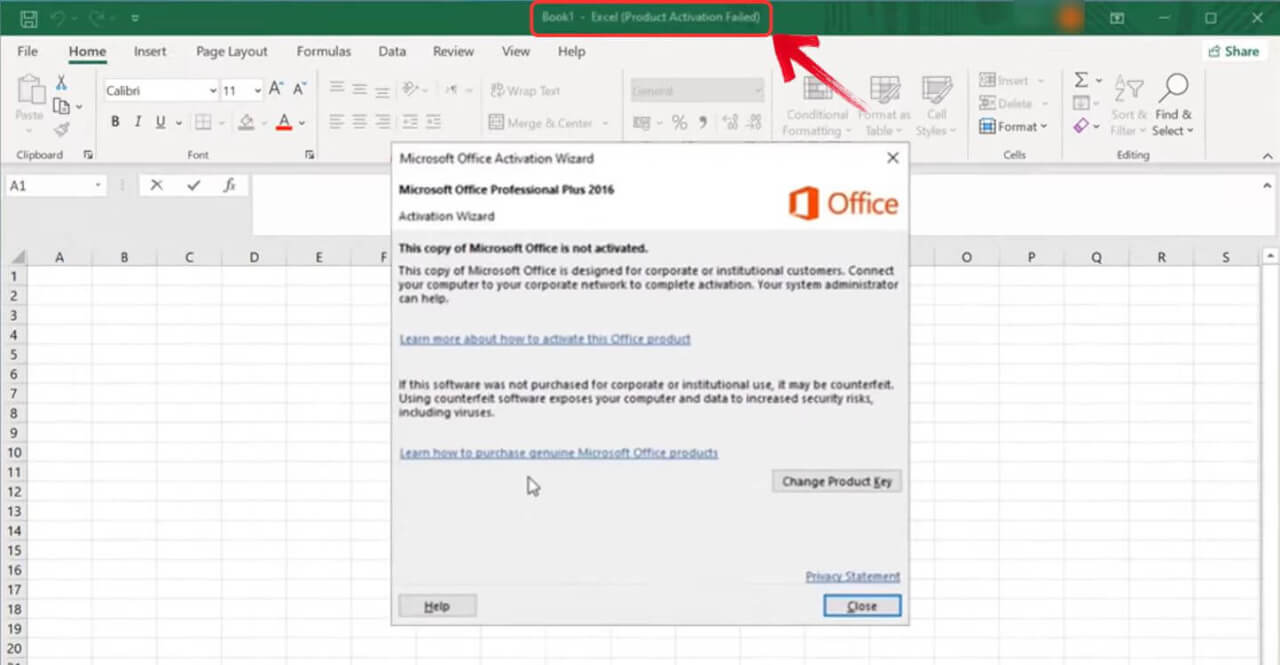Open Find & Select
The height and width of the screenshot is (665, 1280).
pyautogui.click(x=1173, y=105)
